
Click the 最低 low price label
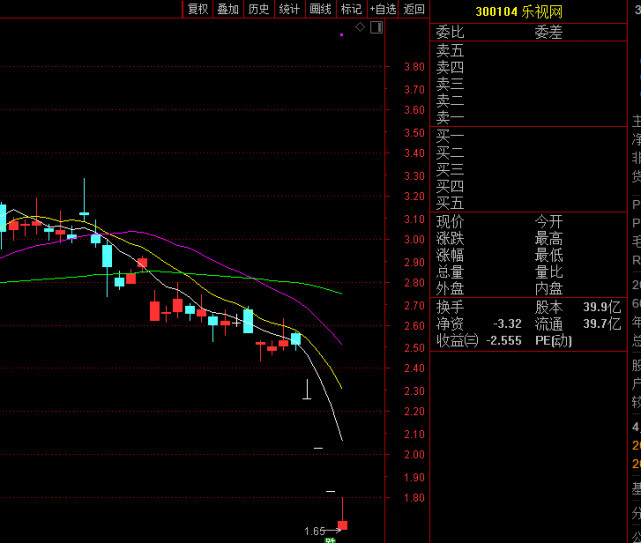[549, 256]
